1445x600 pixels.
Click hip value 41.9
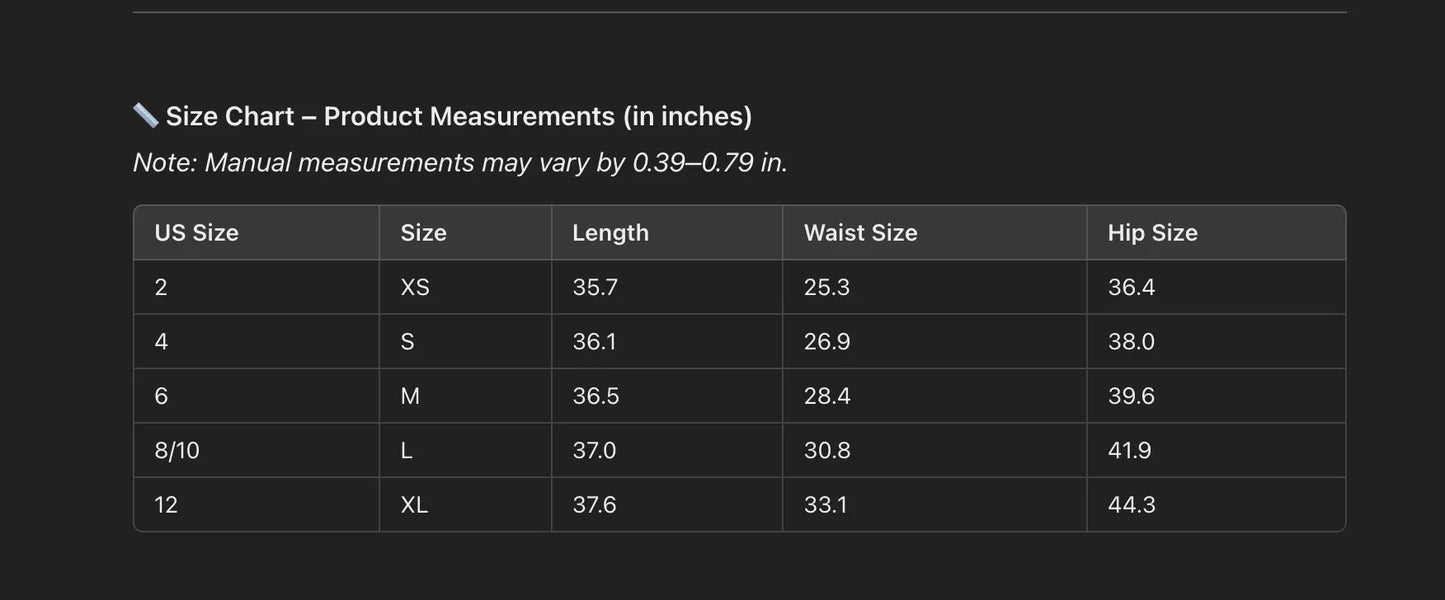(1129, 451)
